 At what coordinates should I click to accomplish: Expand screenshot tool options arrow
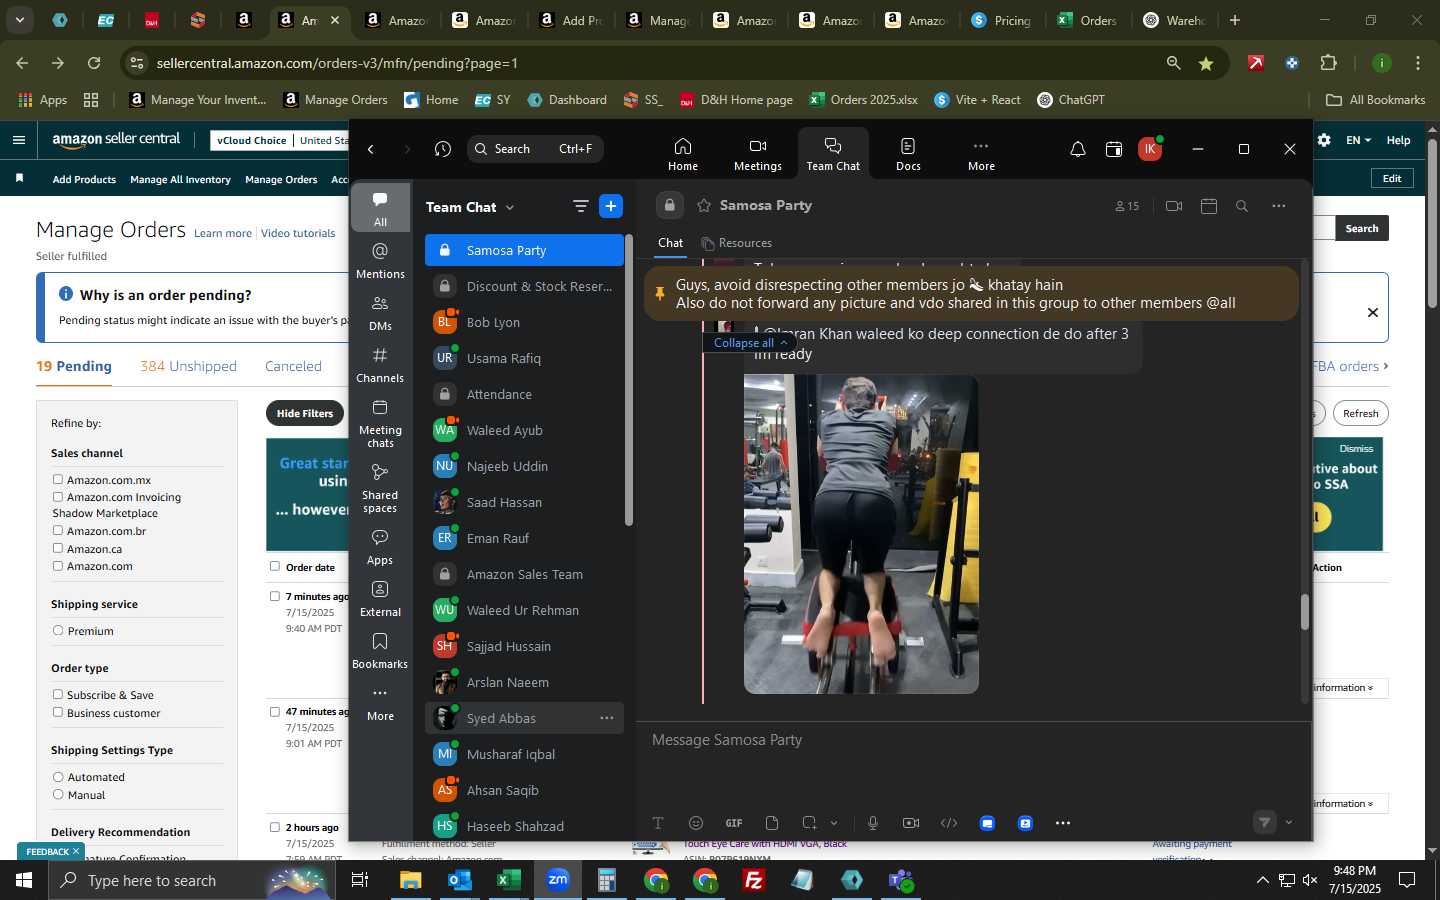[834, 823]
